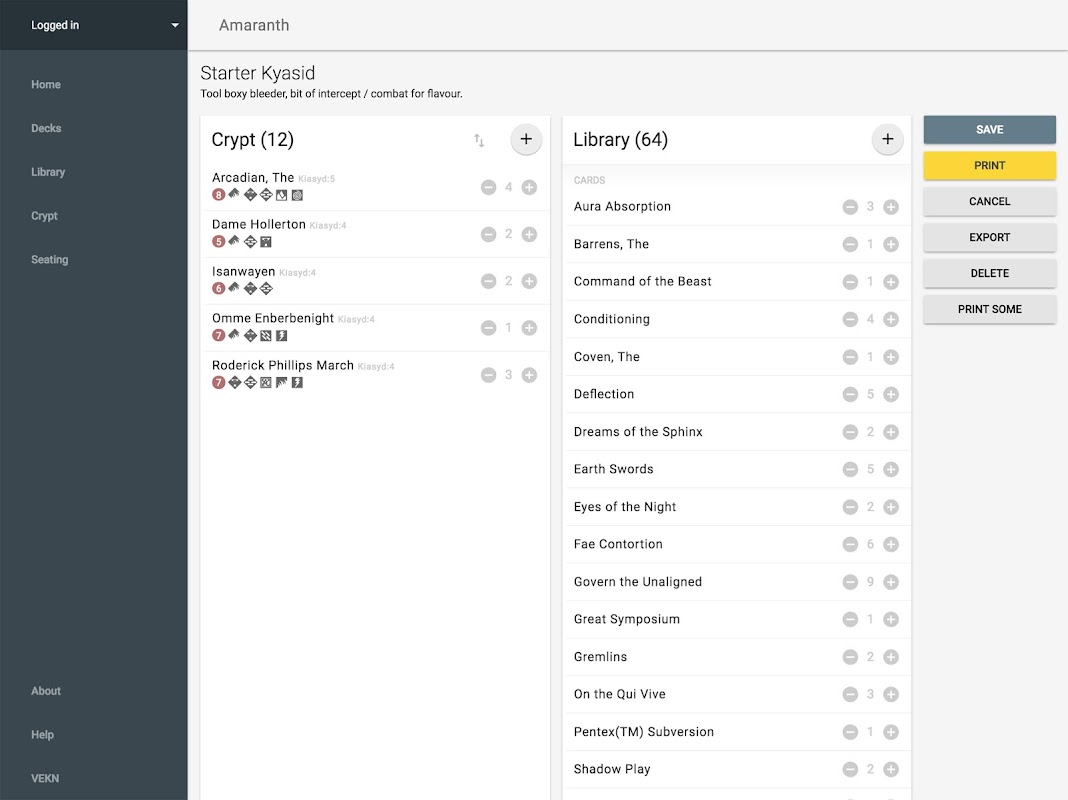Increase Great Symposium count

tap(891, 620)
